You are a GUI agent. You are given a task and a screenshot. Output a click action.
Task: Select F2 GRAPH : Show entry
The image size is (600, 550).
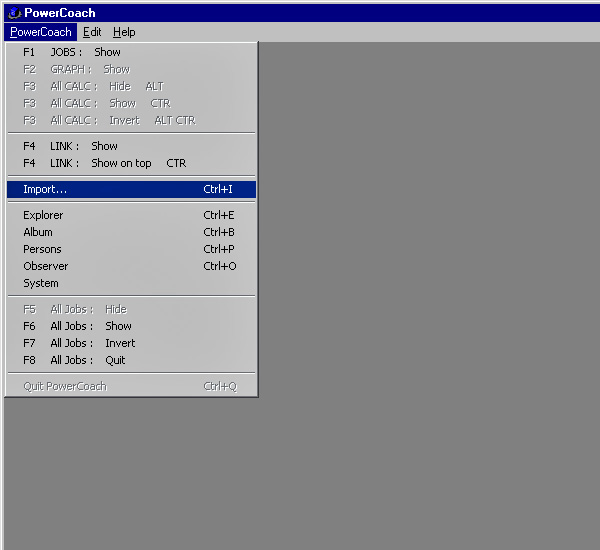click(x=131, y=69)
